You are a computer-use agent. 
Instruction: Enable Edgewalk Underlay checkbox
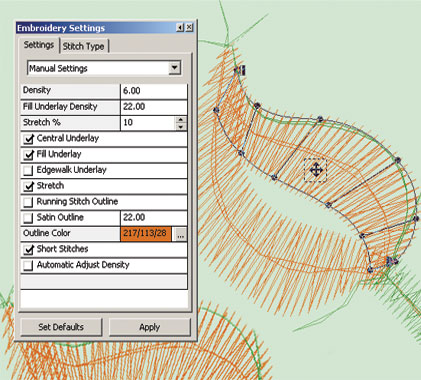pyautogui.click(x=29, y=171)
